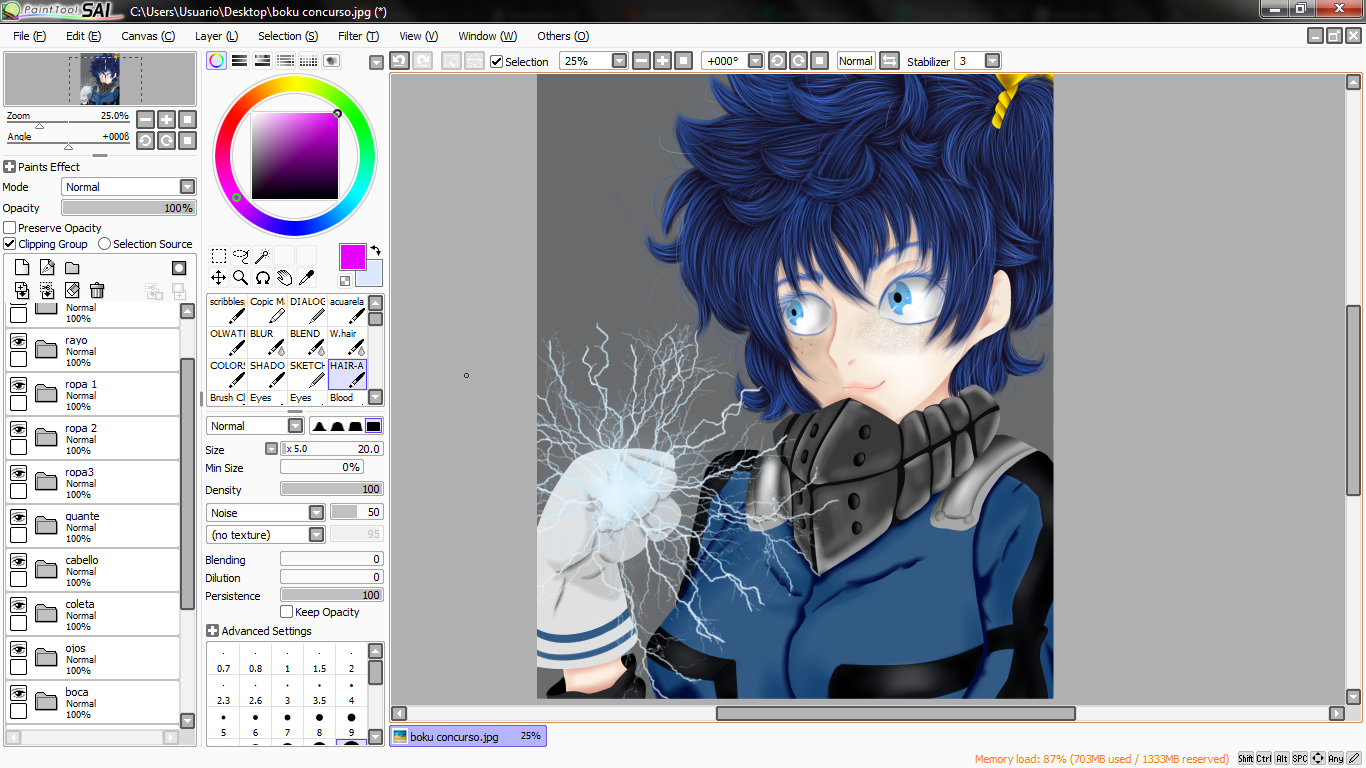
Task: Rotate the navigator view clockwise
Action: click(166, 140)
